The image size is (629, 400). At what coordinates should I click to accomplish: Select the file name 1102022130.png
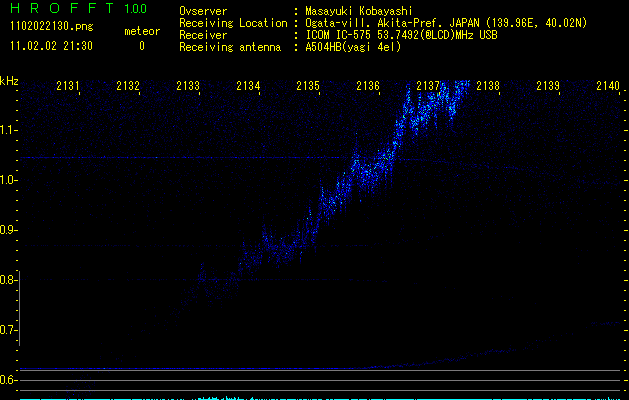[52, 27]
